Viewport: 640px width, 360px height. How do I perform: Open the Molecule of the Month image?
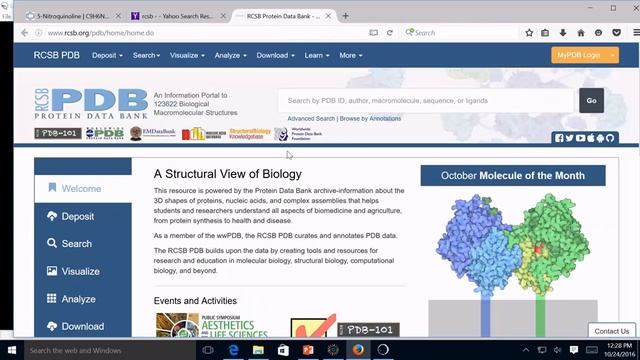[x=513, y=264]
